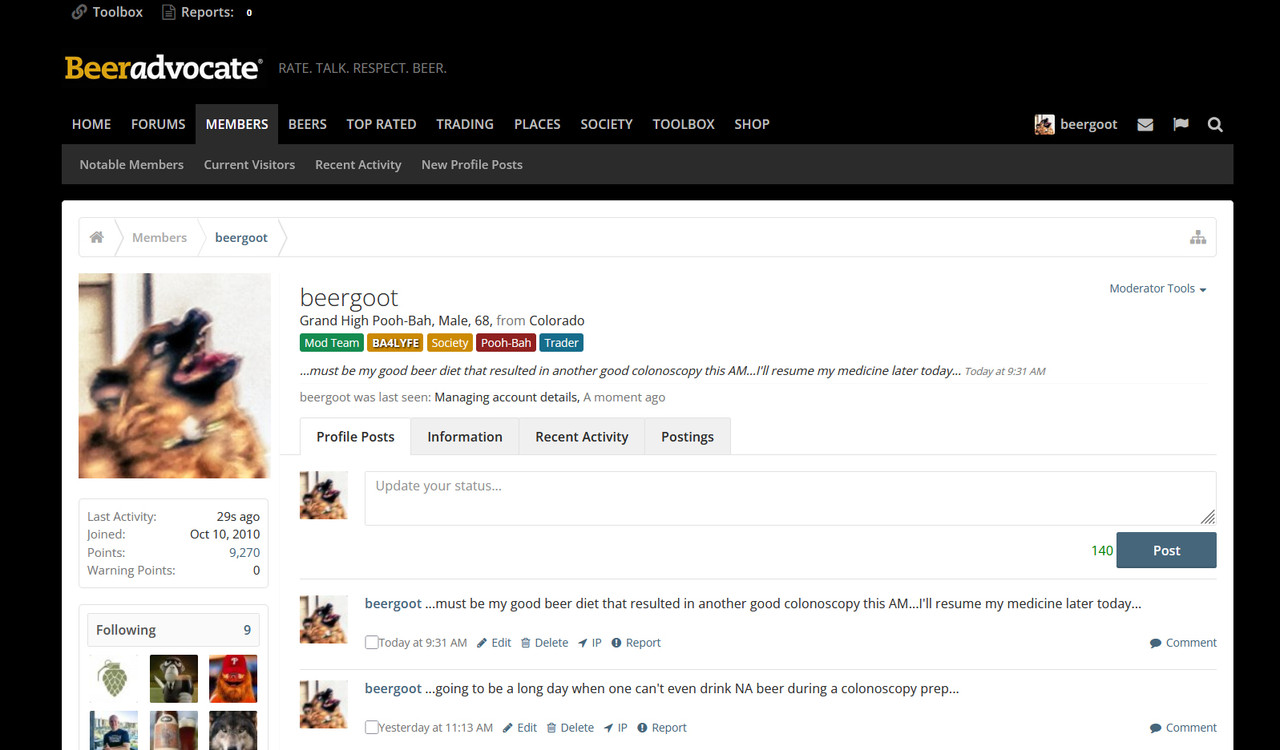Click the Managing account details link
Screen dimensions: 1280x750
506,397
